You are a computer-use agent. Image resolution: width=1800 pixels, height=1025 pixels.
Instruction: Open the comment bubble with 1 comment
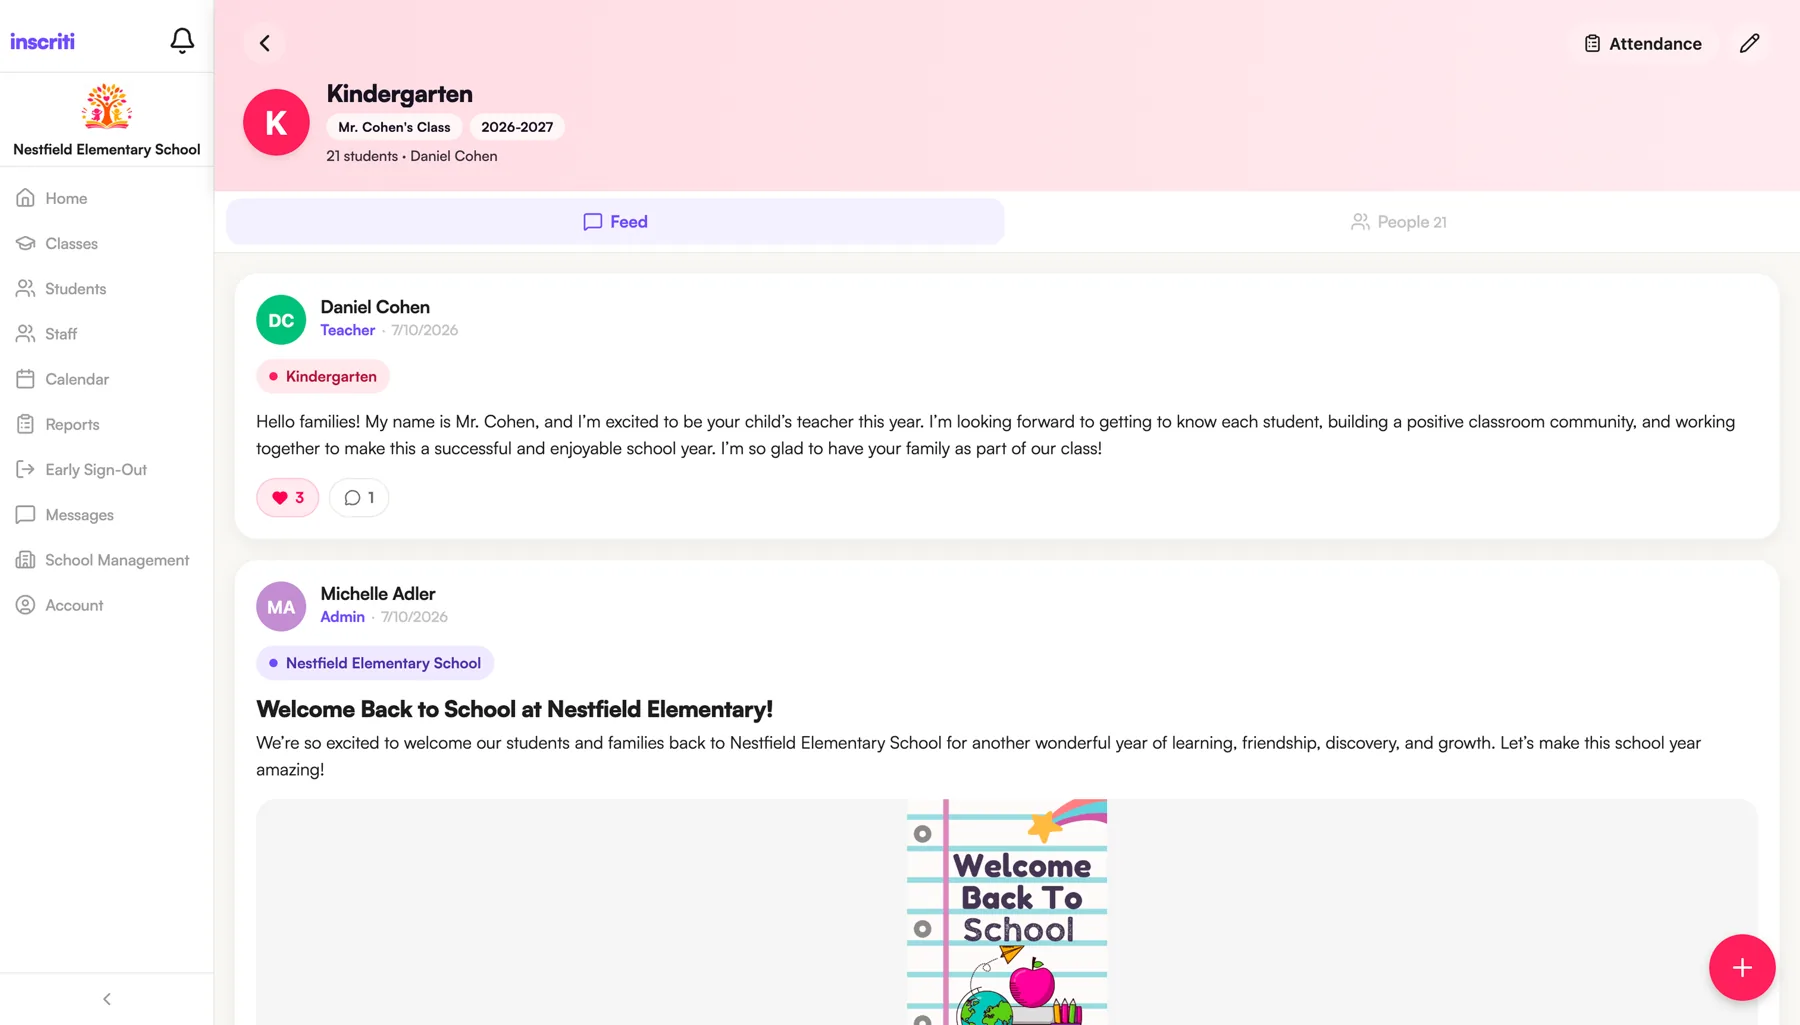(x=359, y=497)
